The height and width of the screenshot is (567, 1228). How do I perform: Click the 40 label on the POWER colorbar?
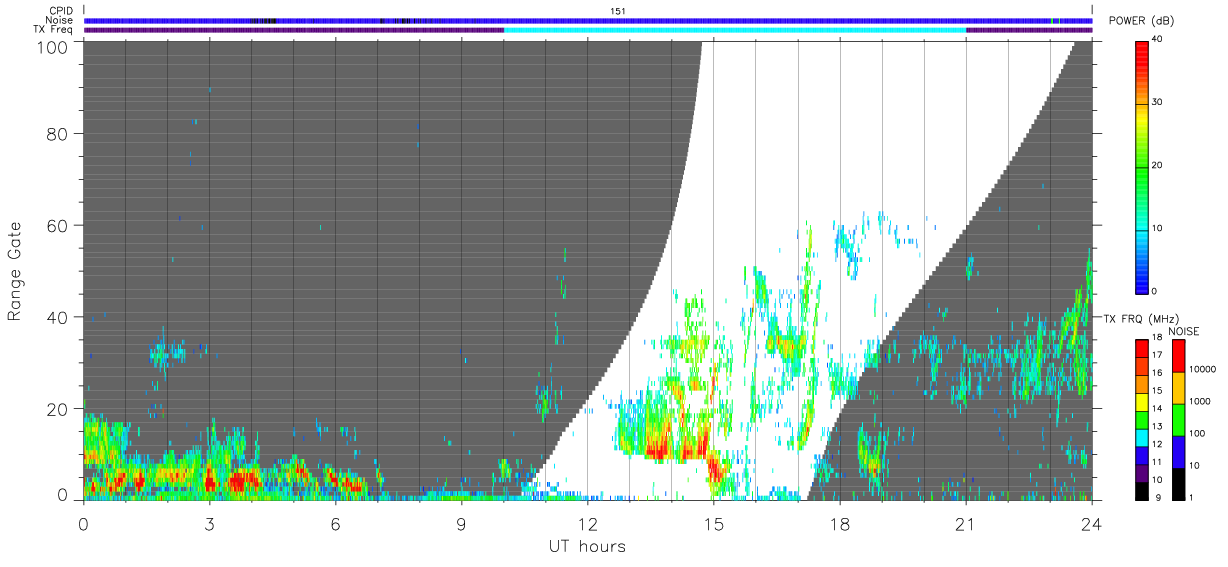tap(1158, 39)
